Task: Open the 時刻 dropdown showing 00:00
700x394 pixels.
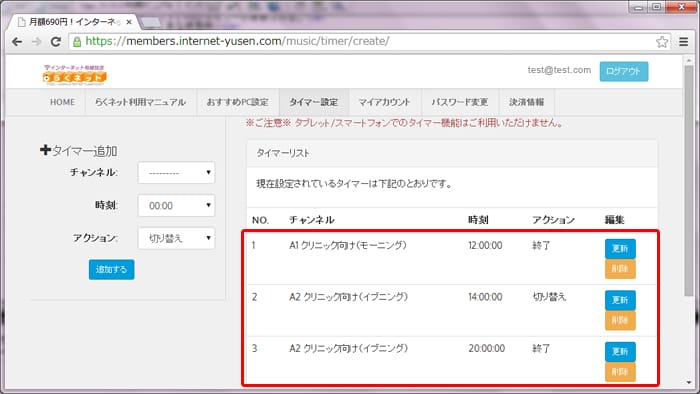Action: (176, 206)
